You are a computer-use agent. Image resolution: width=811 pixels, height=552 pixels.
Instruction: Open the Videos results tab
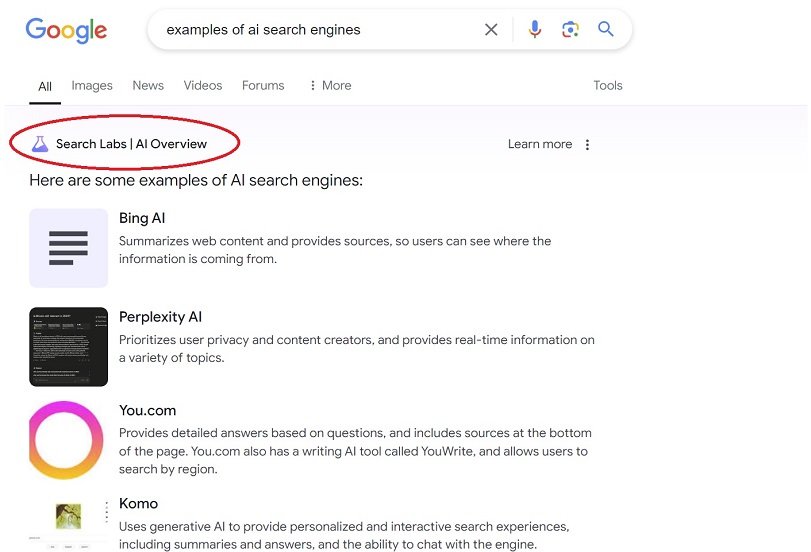[x=203, y=85]
